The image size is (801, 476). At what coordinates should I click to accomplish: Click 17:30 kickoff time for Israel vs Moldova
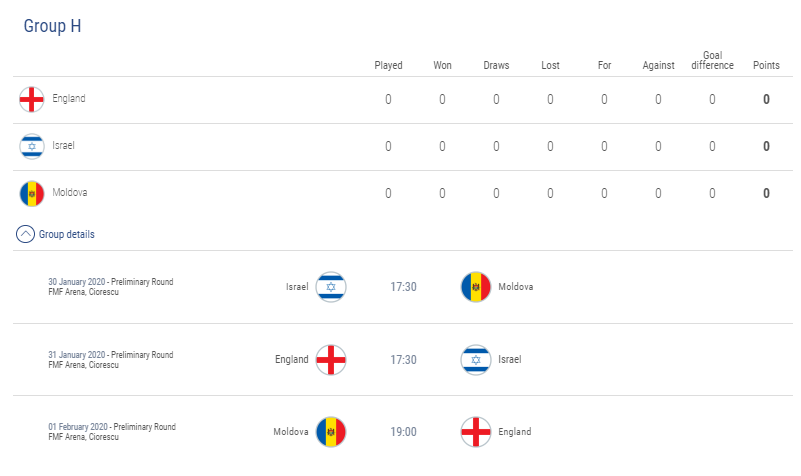pyautogui.click(x=404, y=287)
